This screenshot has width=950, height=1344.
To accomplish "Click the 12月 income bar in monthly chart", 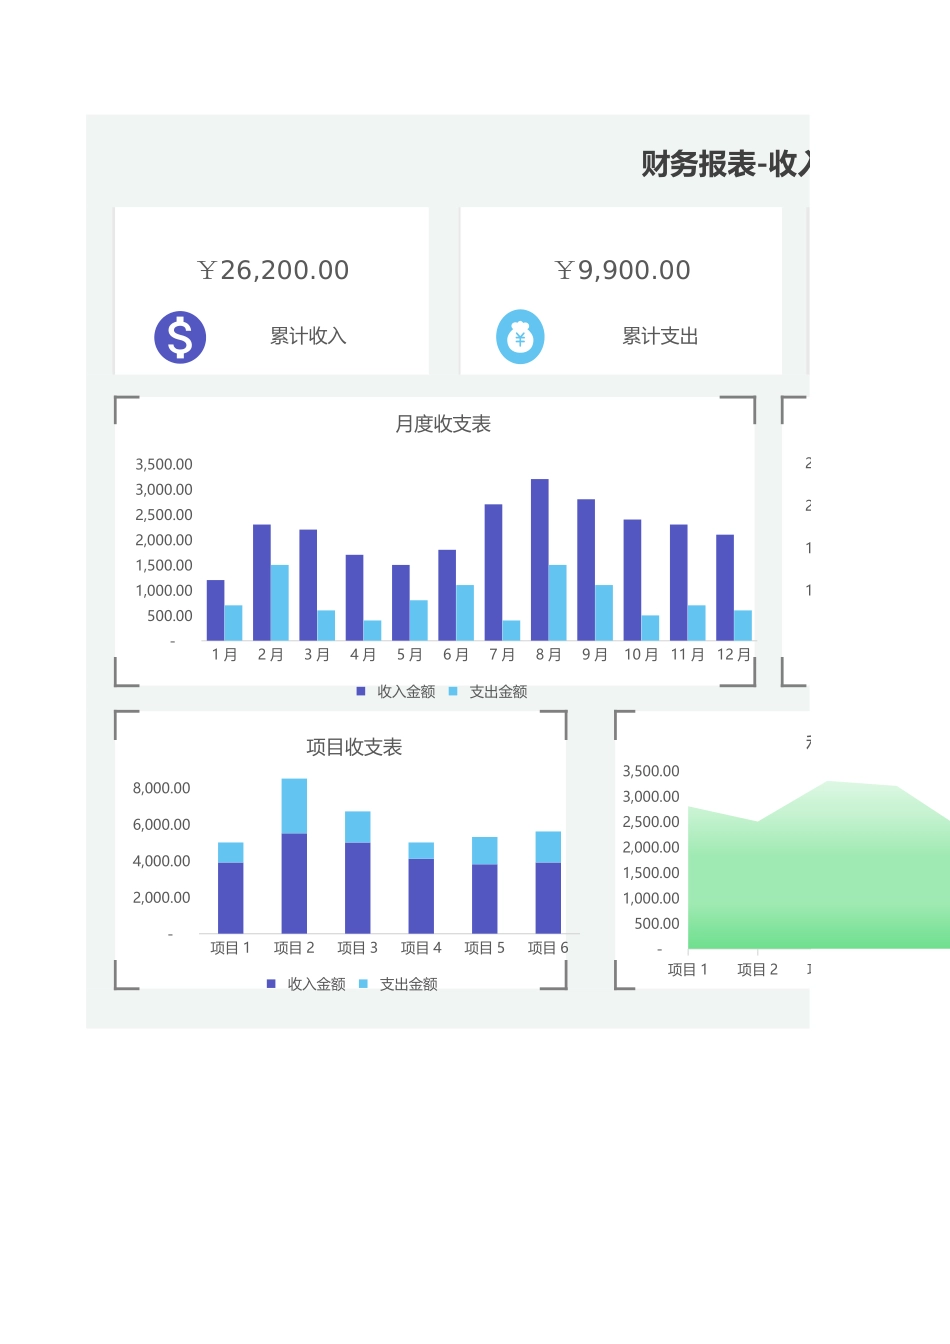I will (x=725, y=588).
